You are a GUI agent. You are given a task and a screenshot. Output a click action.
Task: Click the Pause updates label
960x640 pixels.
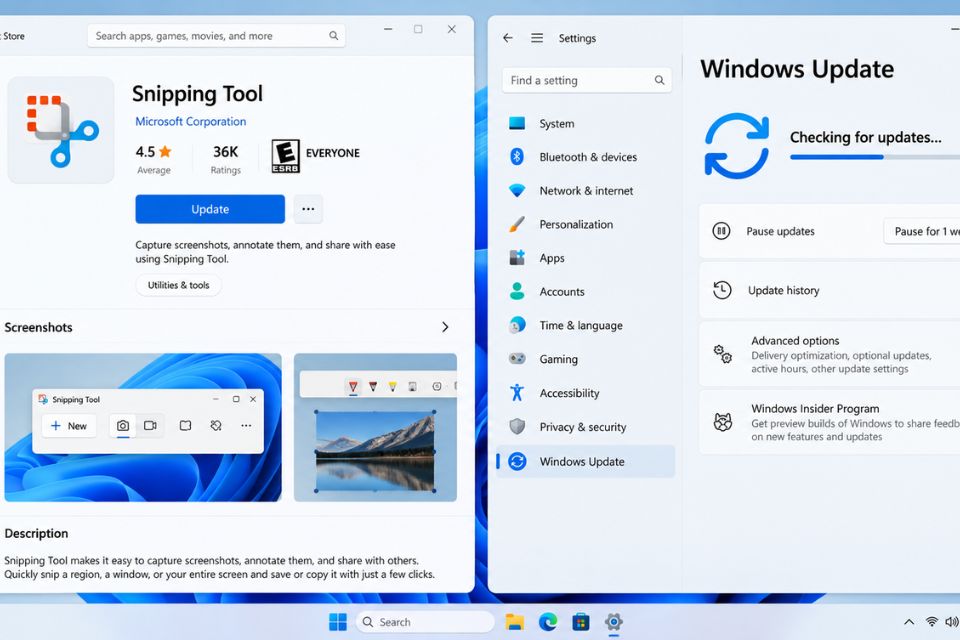click(780, 231)
